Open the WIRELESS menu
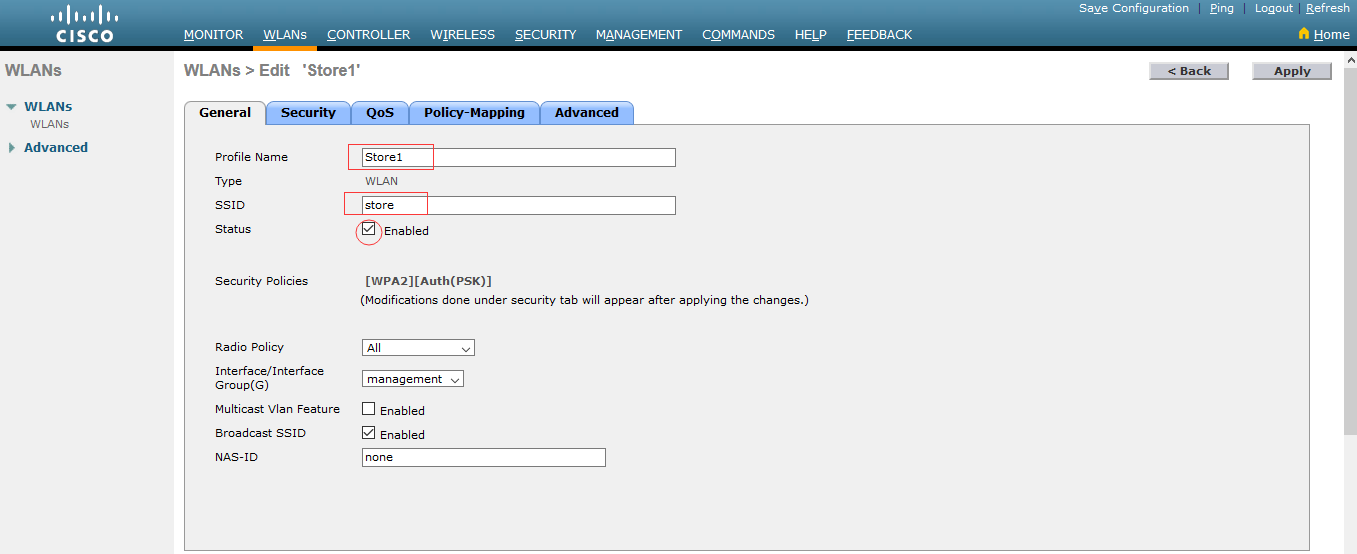The image size is (1357, 554). point(462,34)
